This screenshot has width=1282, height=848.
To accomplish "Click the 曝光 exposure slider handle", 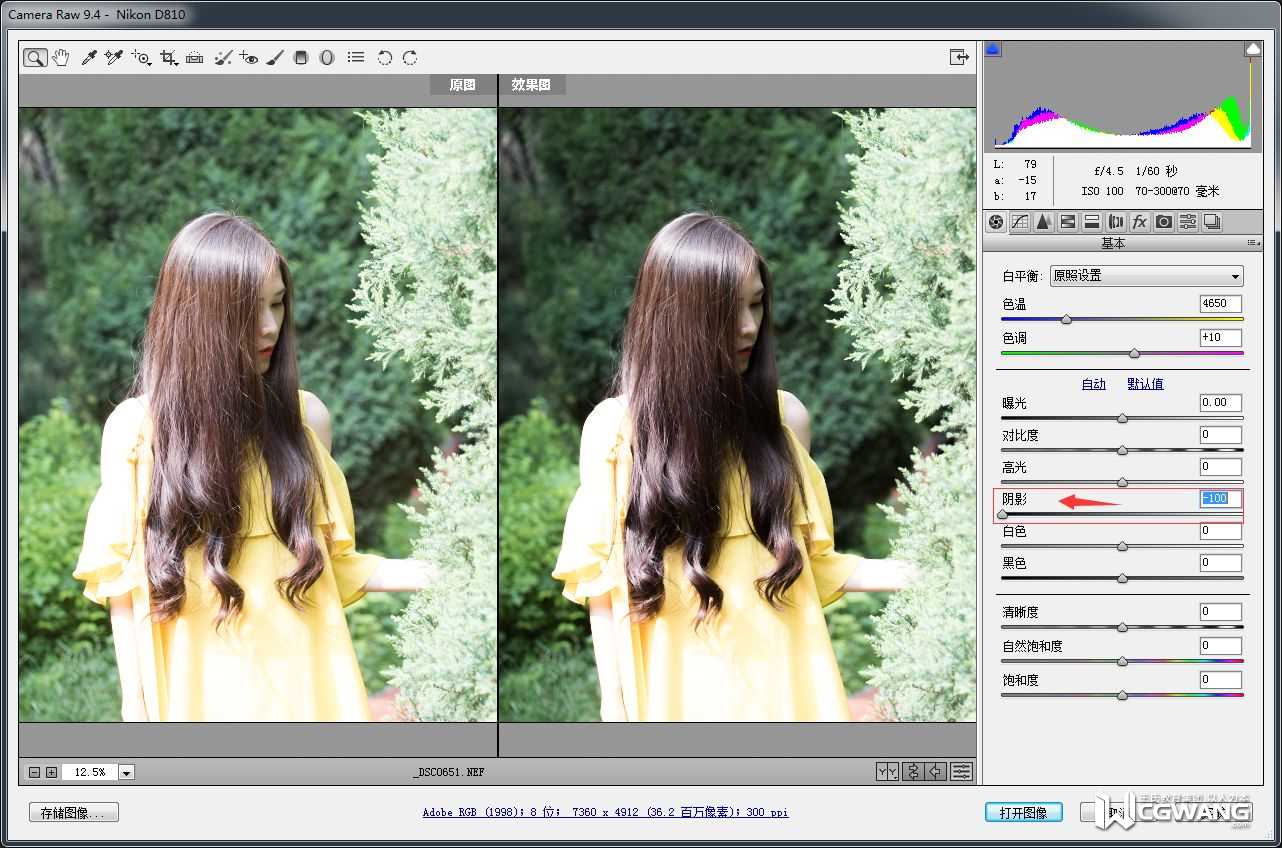I will pos(1122,418).
